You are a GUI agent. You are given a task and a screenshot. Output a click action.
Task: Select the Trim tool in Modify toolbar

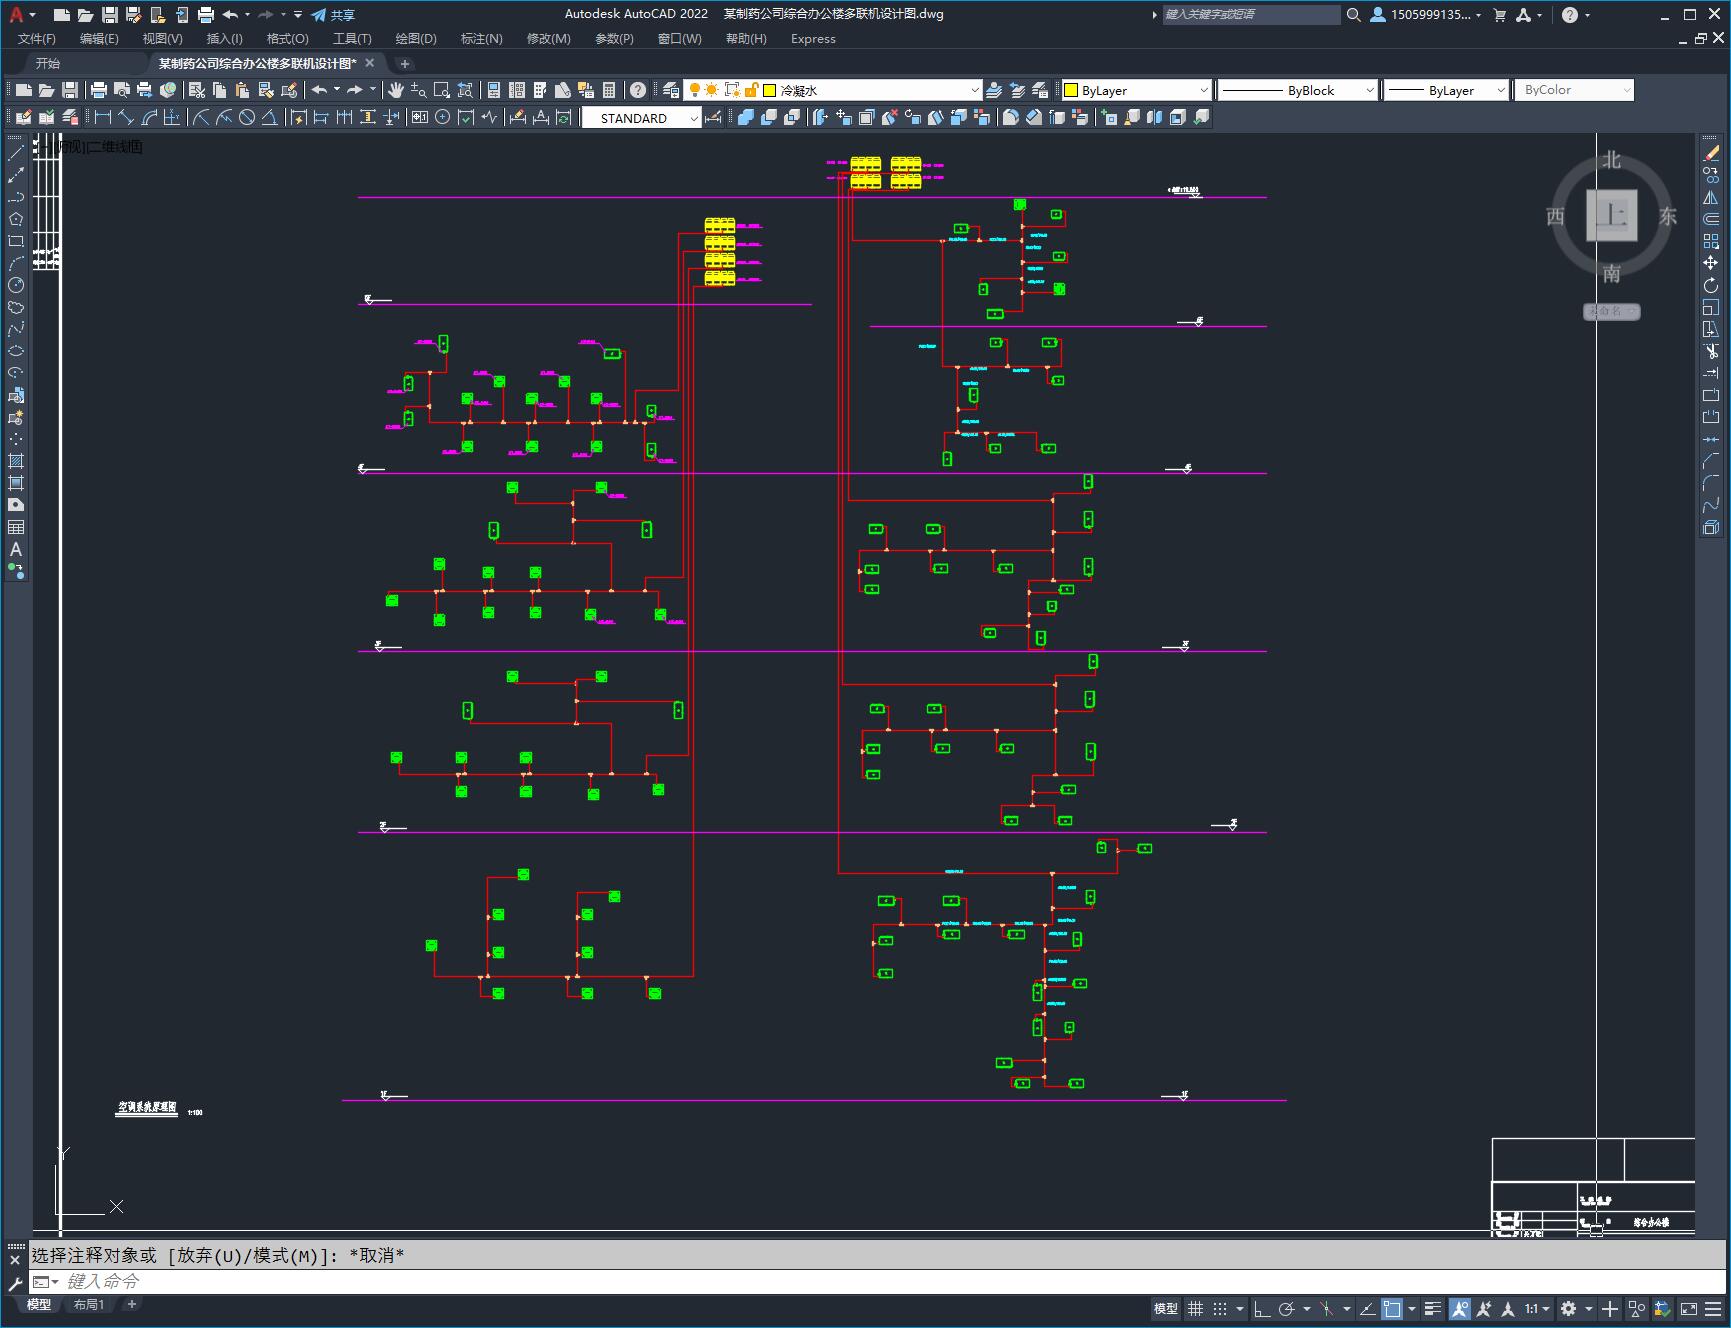point(1711,351)
